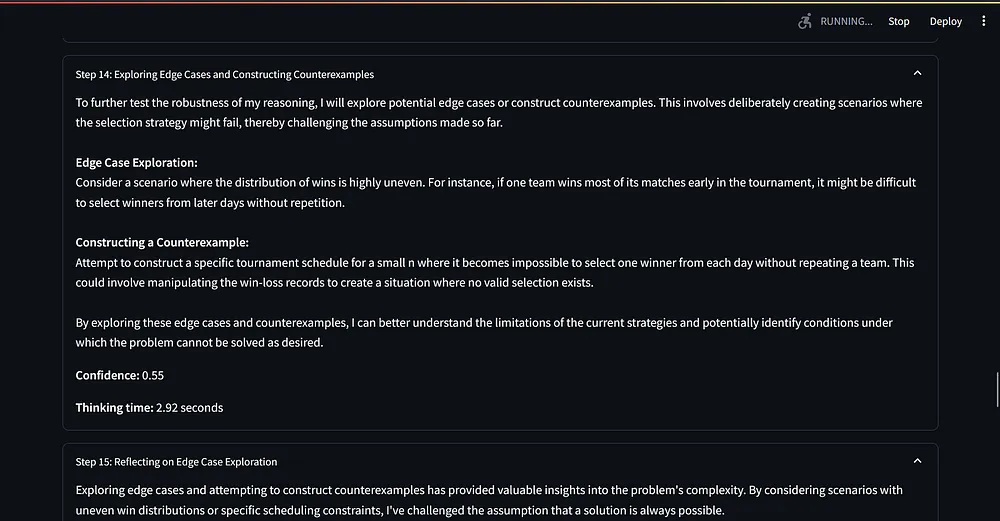Click the Edge Case Exploration heading
Screen dimensions: 1000x521
click(x=136, y=162)
